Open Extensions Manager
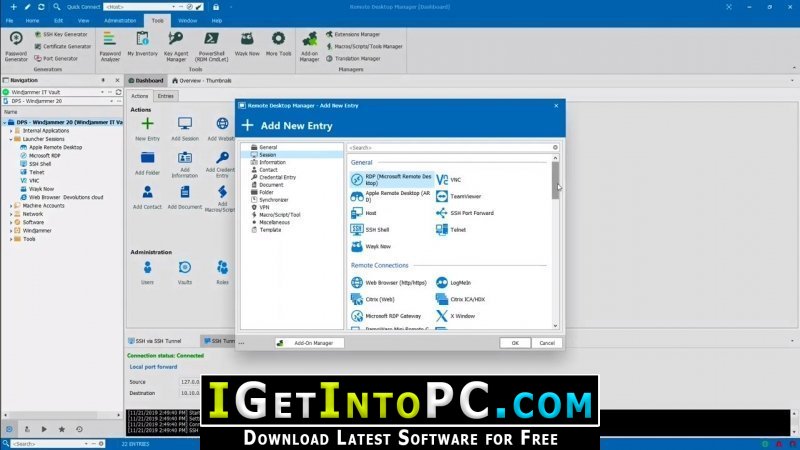Viewport: 800px width, 450px height. point(353,34)
